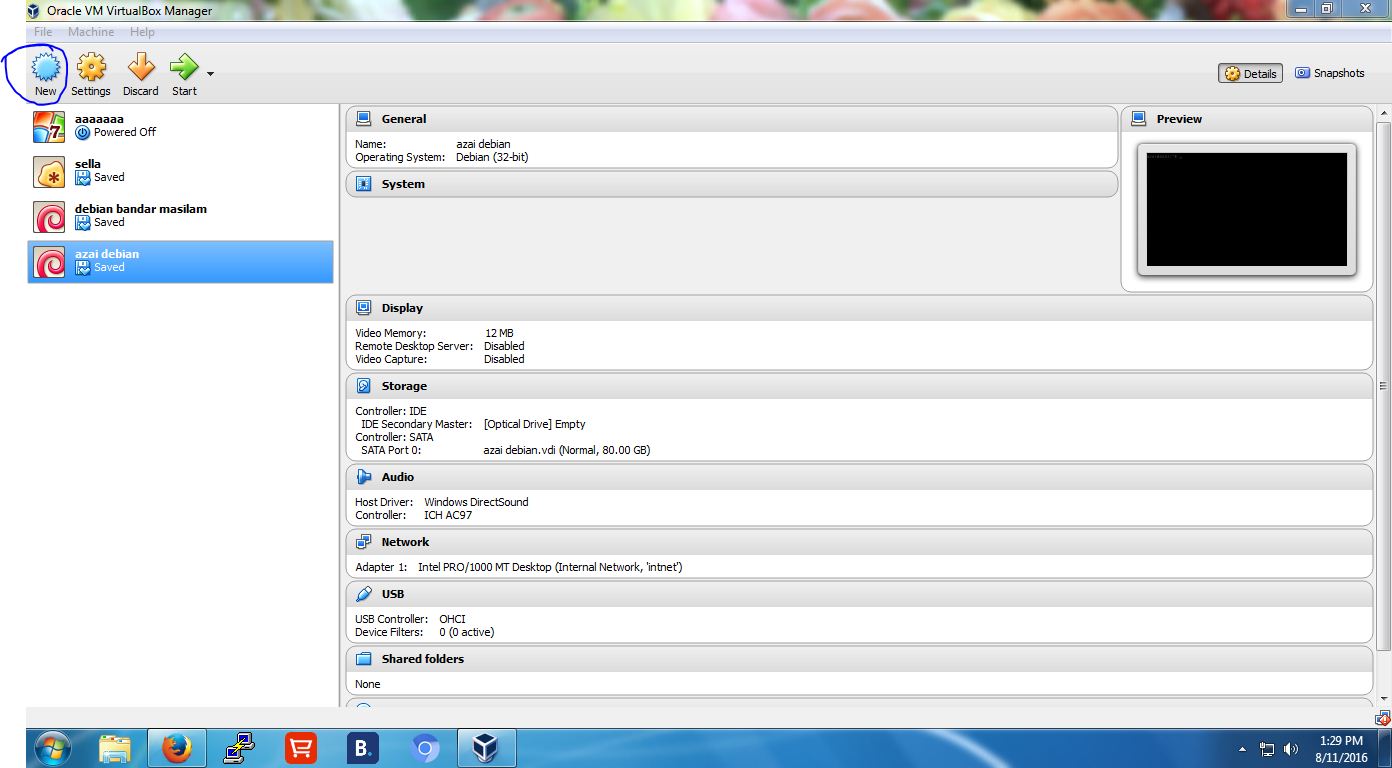Open the Settings toolbar icon

[x=91, y=68]
